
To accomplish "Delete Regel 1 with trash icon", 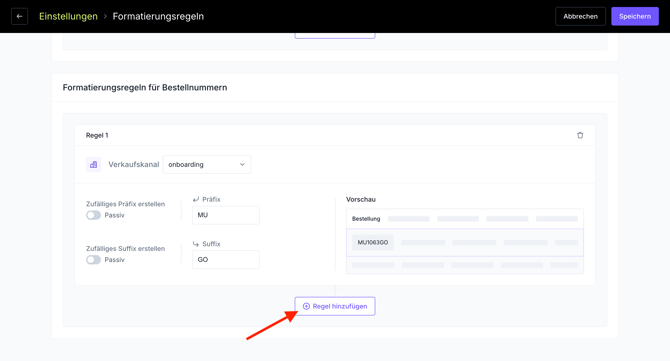I will pyautogui.click(x=580, y=135).
